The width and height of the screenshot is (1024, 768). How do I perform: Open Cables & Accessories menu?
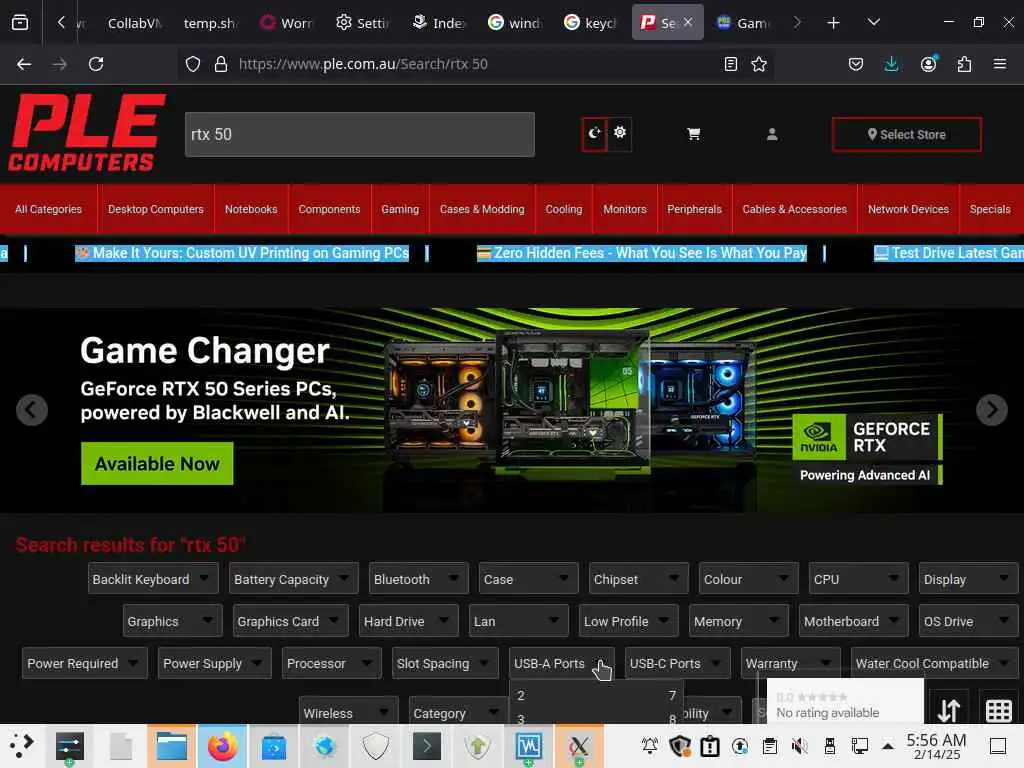794,209
